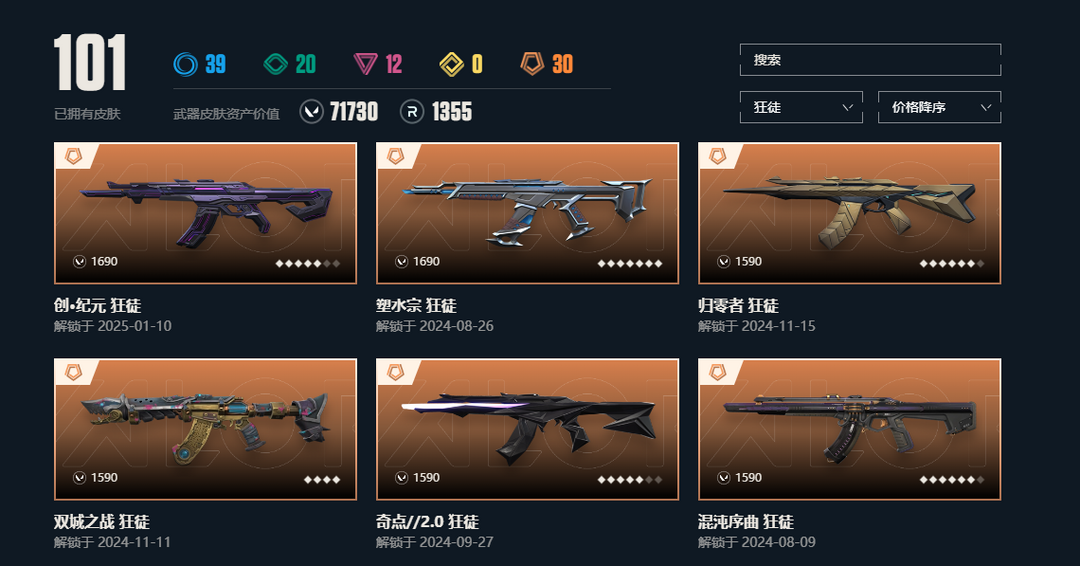Open the 归零者 狂徒 skin thumbnail
The width and height of the screenshot is (1080, 566).
[849, 213]
